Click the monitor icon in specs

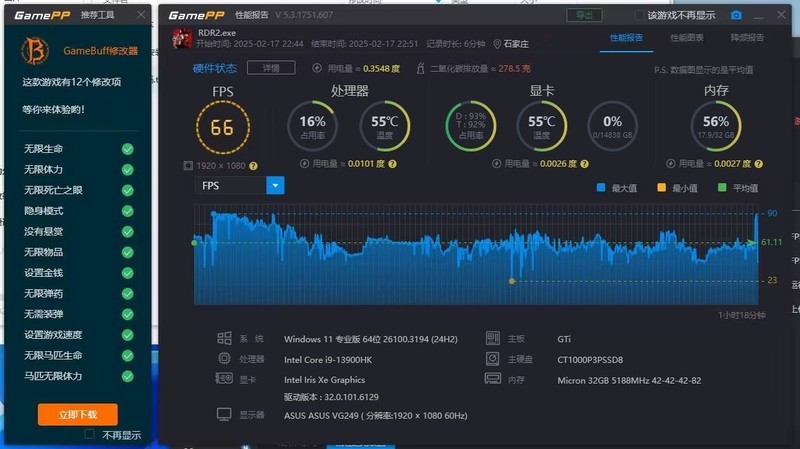pyautogui.click(x=224, y=414)
